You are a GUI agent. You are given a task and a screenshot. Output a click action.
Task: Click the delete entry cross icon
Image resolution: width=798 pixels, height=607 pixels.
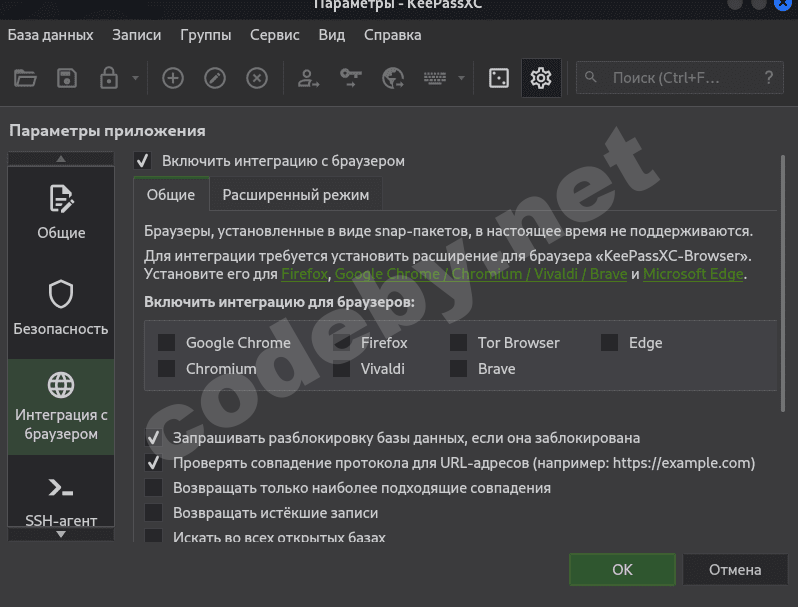(257, 78)
